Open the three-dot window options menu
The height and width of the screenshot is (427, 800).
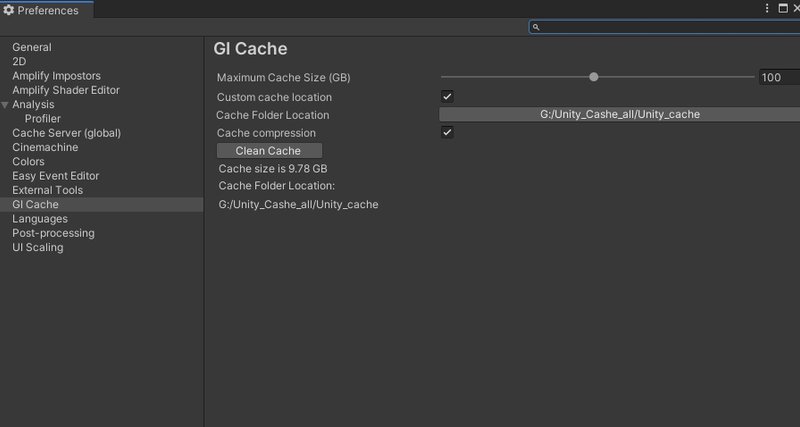point(767,8)
